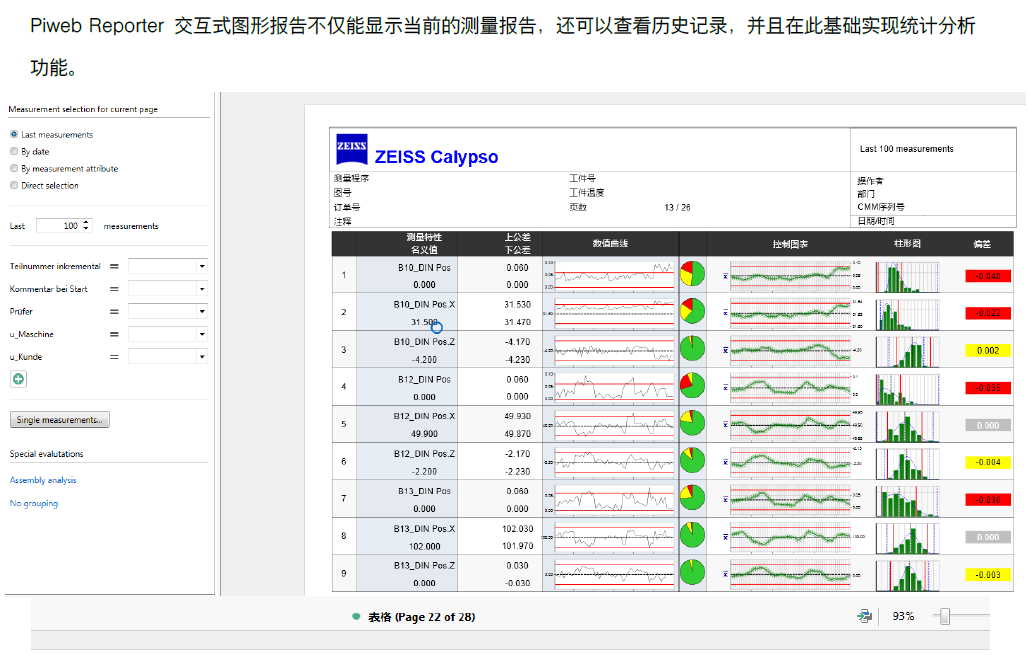This screenshot has height=657, width=1028.
Task: Click the green add-filter plus icon
Action: [x=18, y=379]
